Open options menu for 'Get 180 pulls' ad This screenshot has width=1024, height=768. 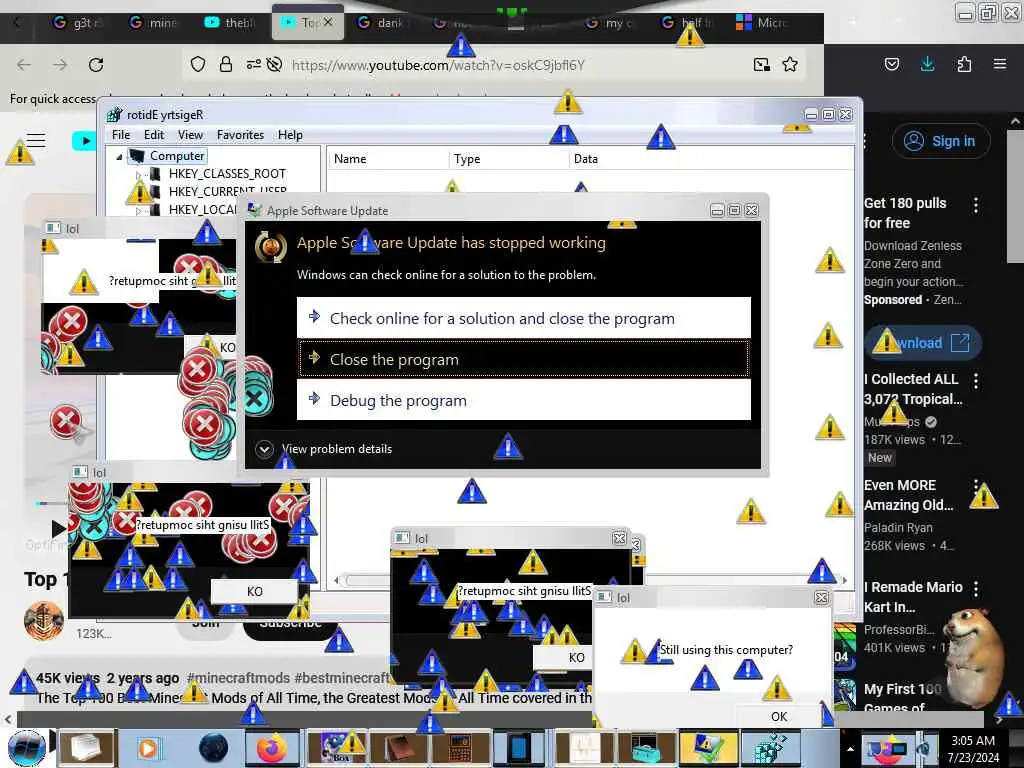point(976,205)
